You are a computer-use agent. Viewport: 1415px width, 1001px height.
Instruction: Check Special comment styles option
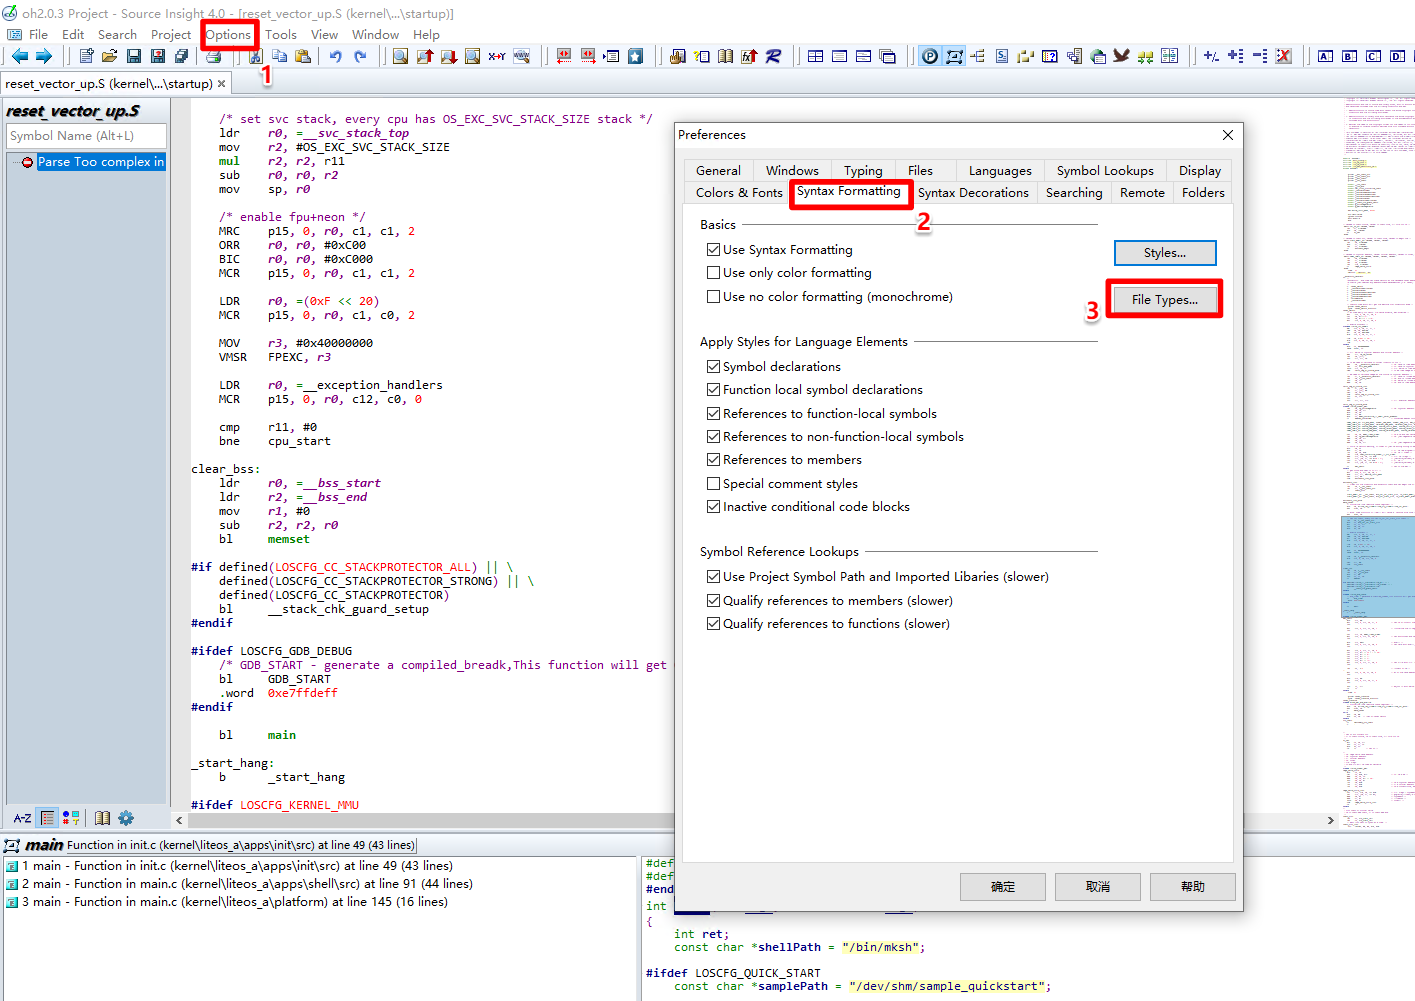tap(713, 484)
